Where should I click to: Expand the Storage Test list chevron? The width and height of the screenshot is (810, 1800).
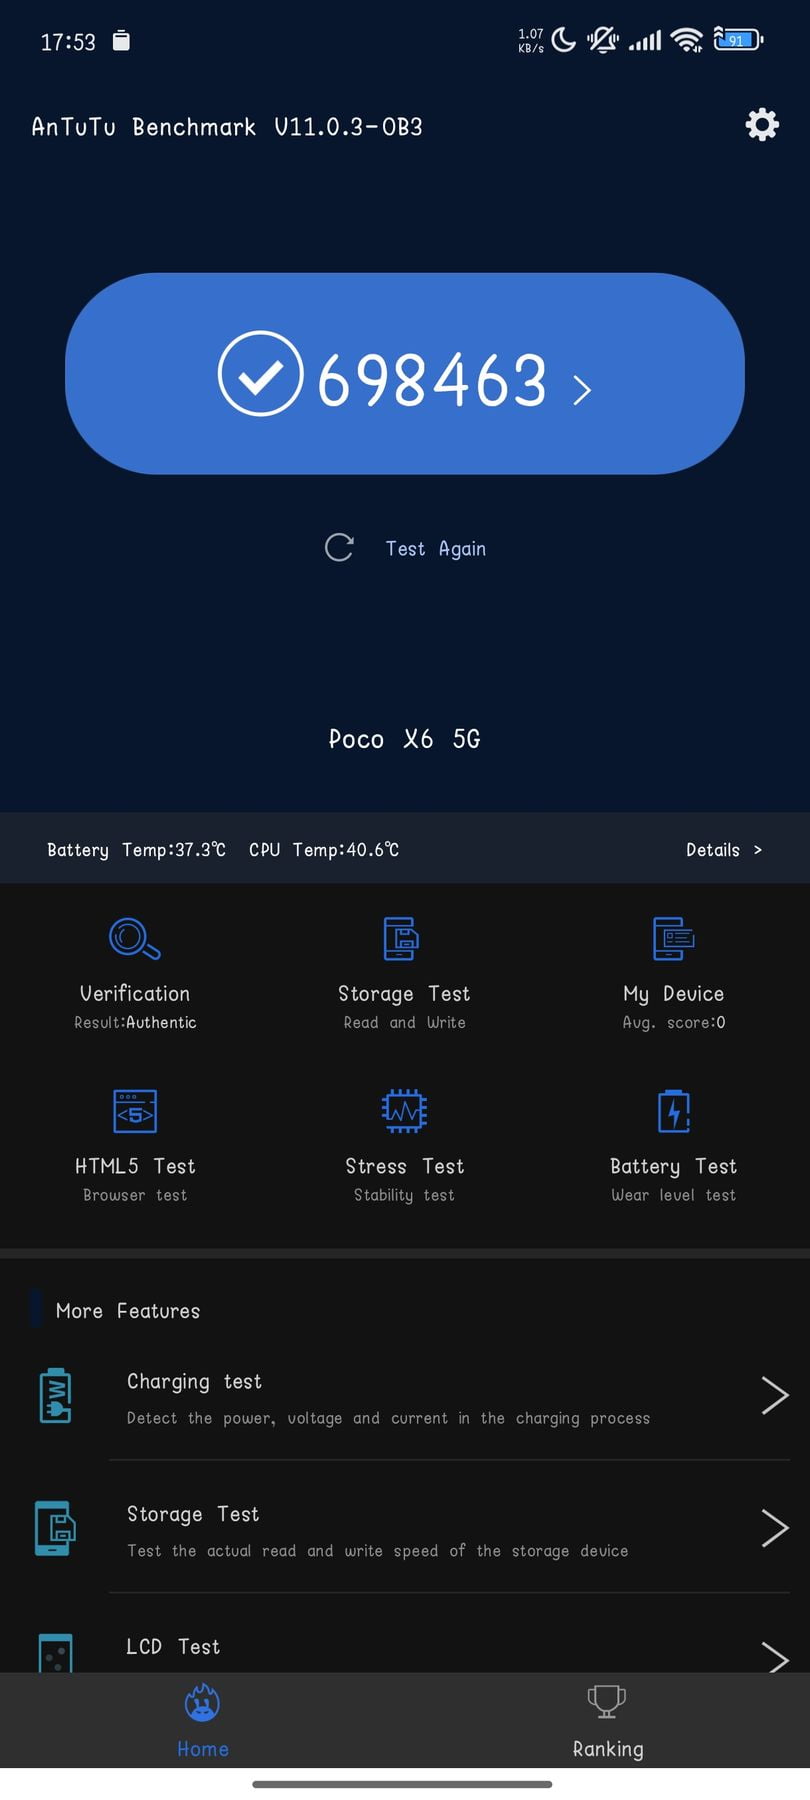775,1528
